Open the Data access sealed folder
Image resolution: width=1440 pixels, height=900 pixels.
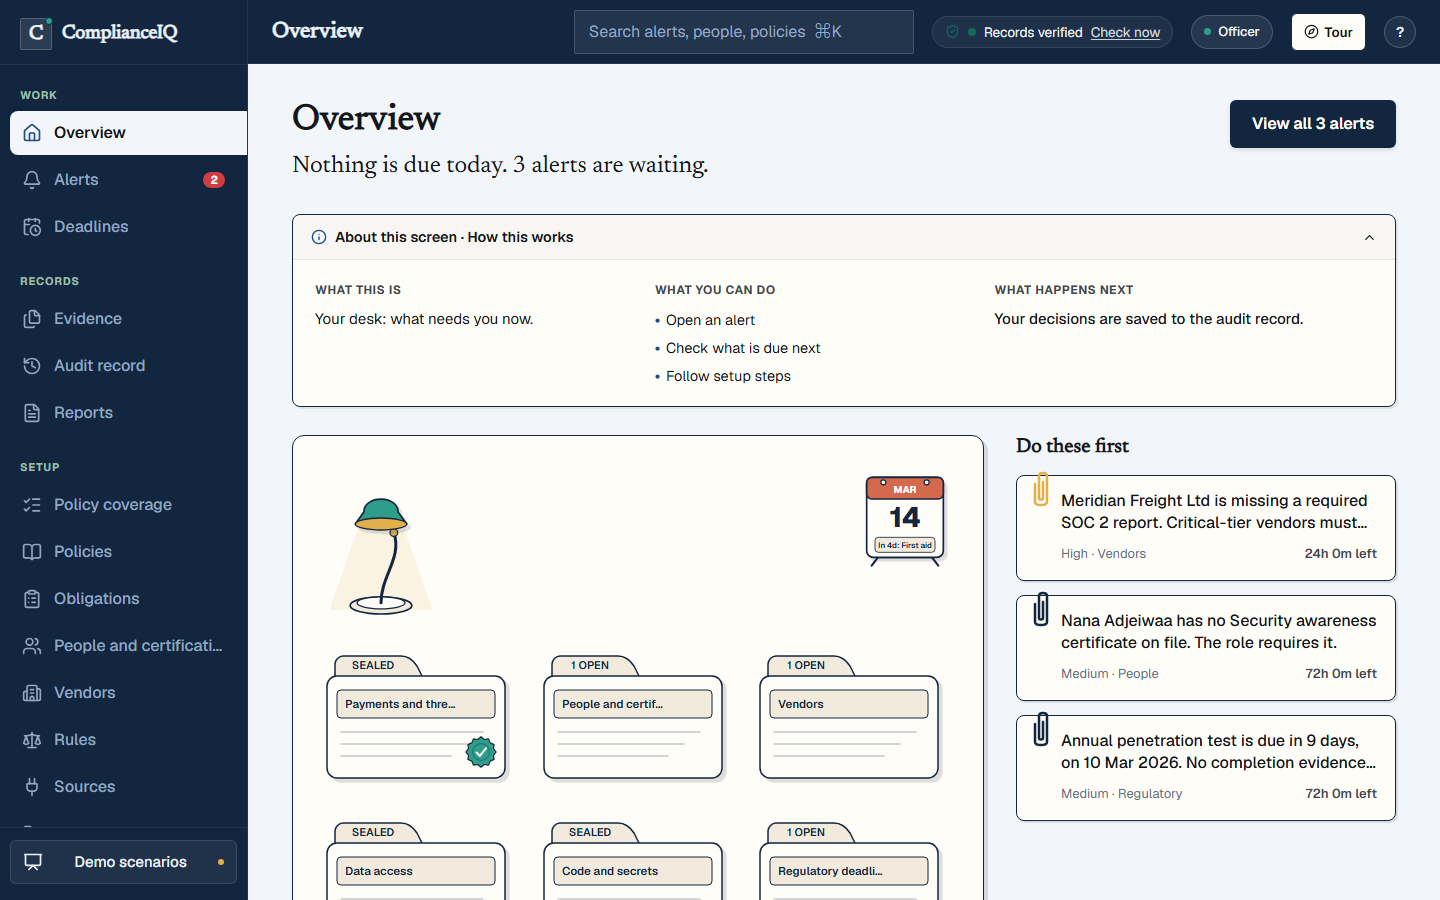[416, 861]
